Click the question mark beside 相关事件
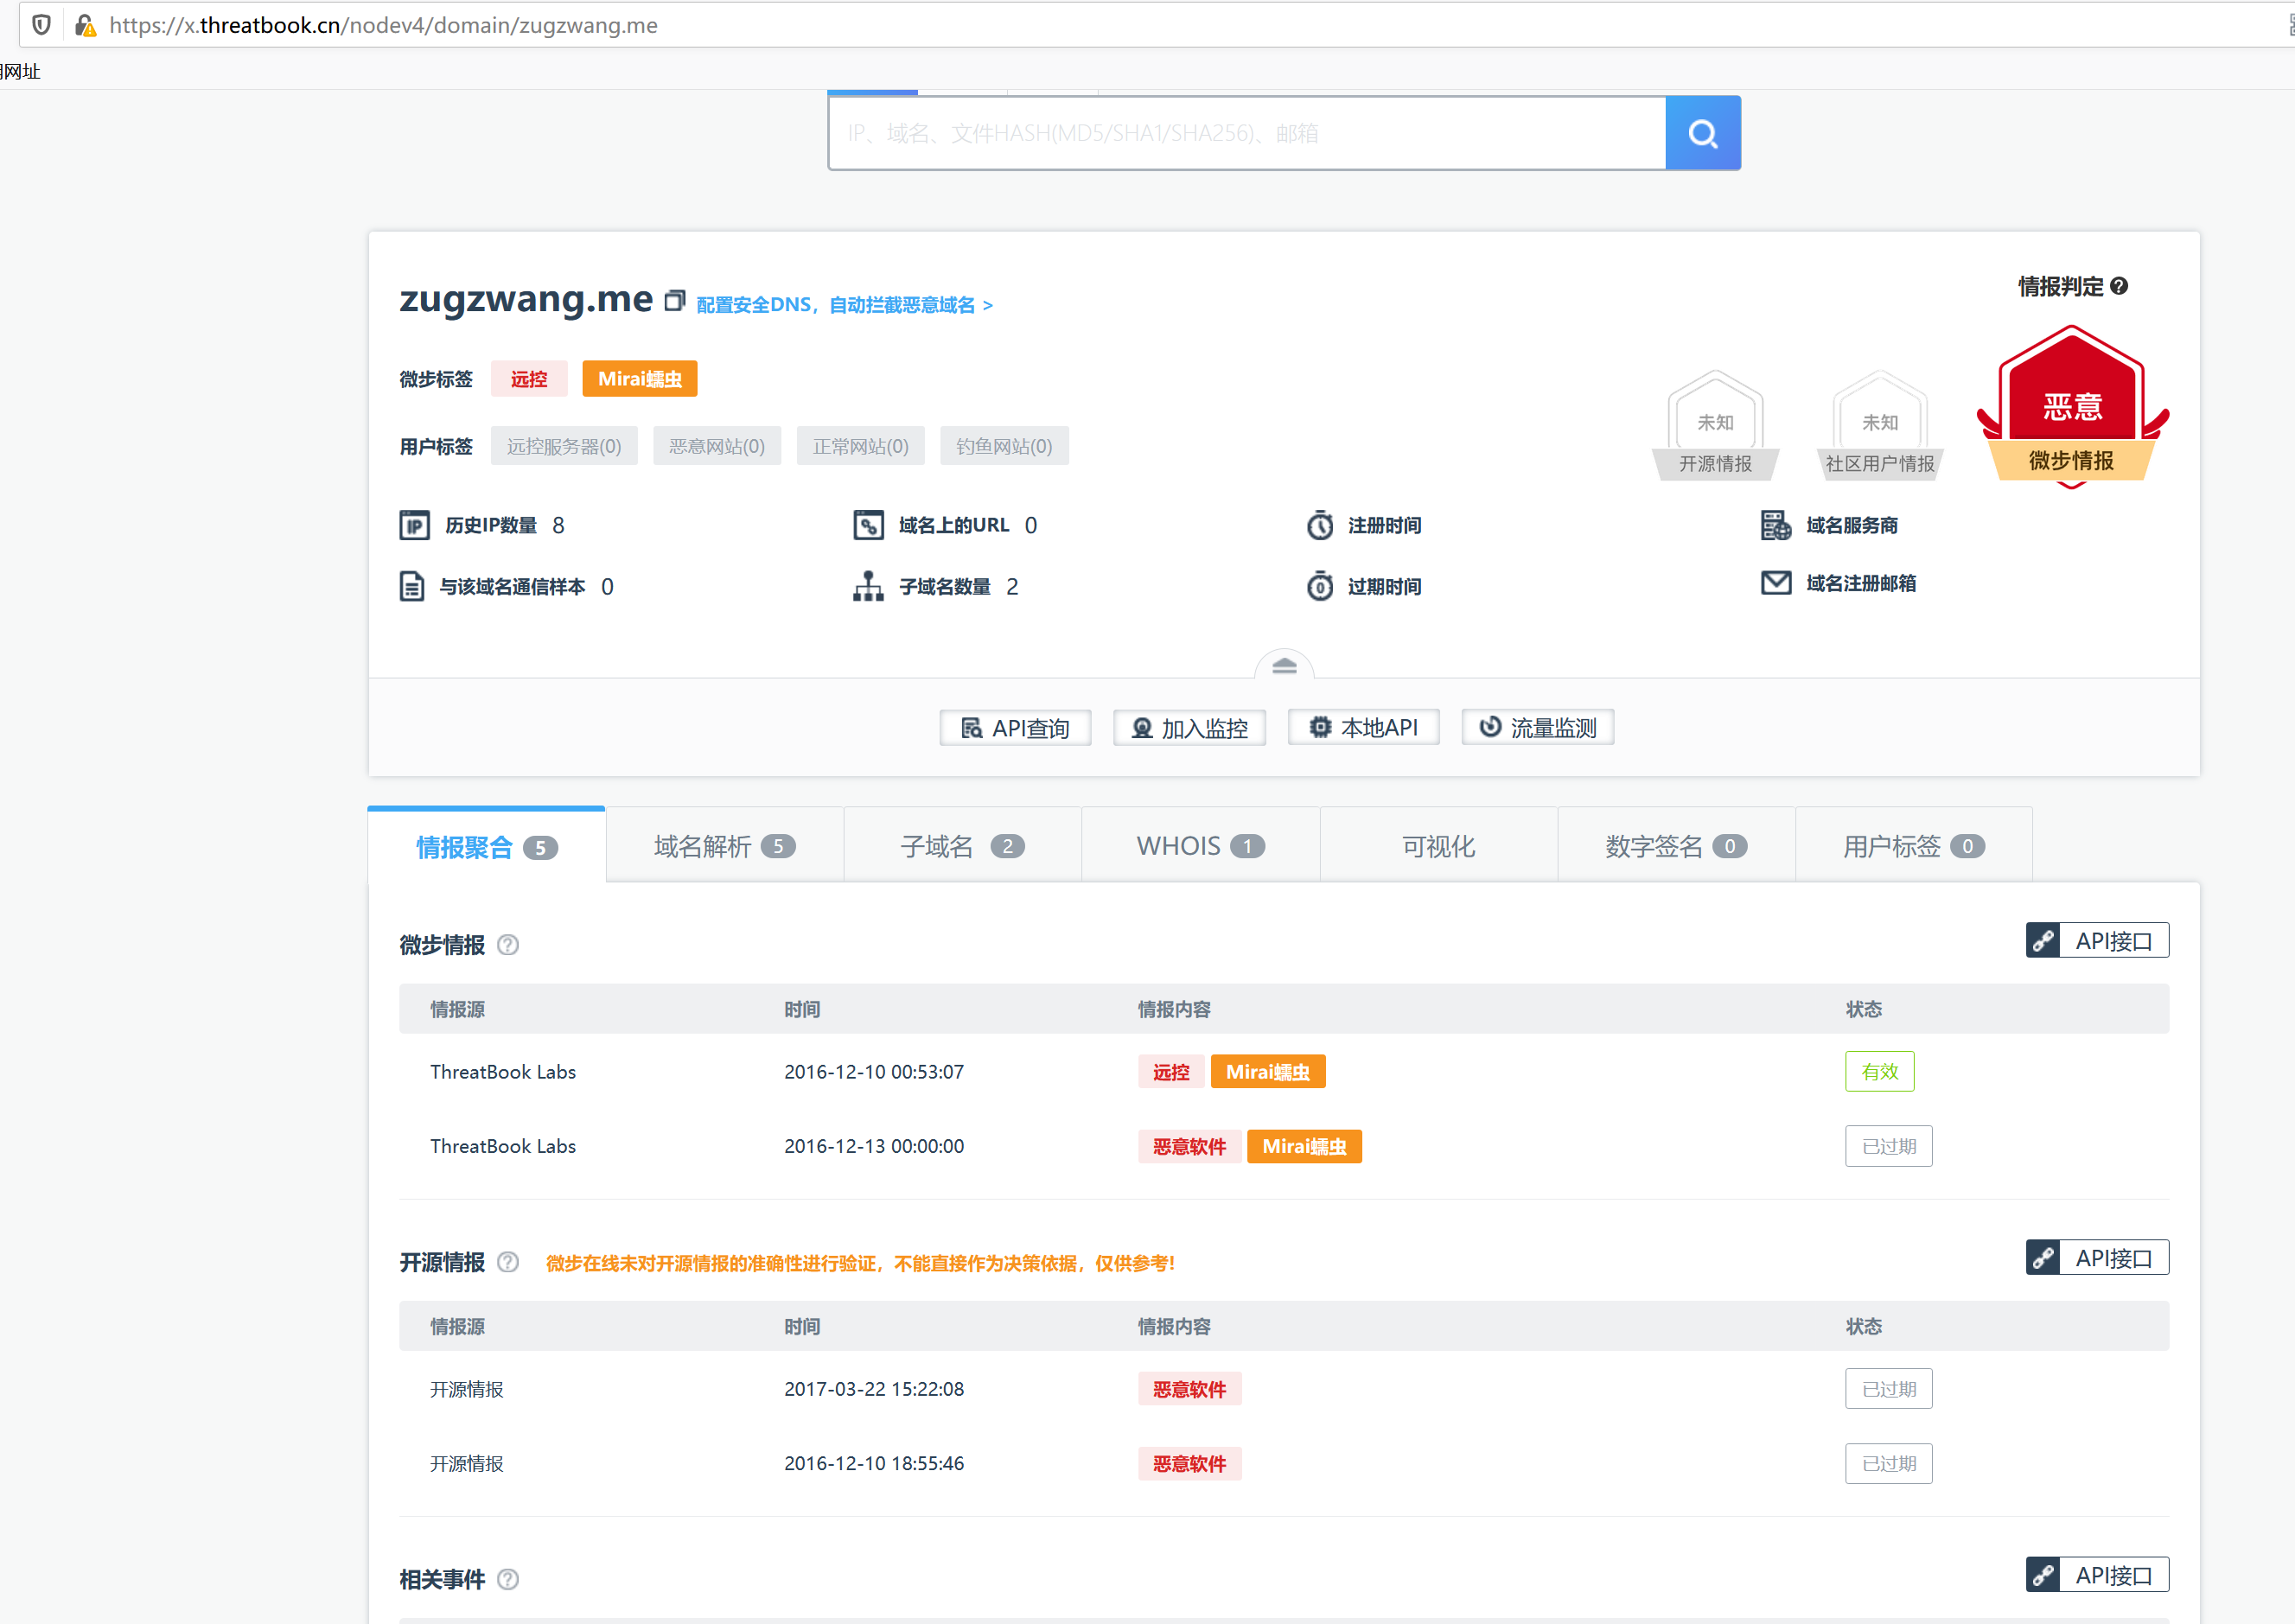Viewport: 2295px width, 1624px height. pyautogui.click(x=508, y=1578)
